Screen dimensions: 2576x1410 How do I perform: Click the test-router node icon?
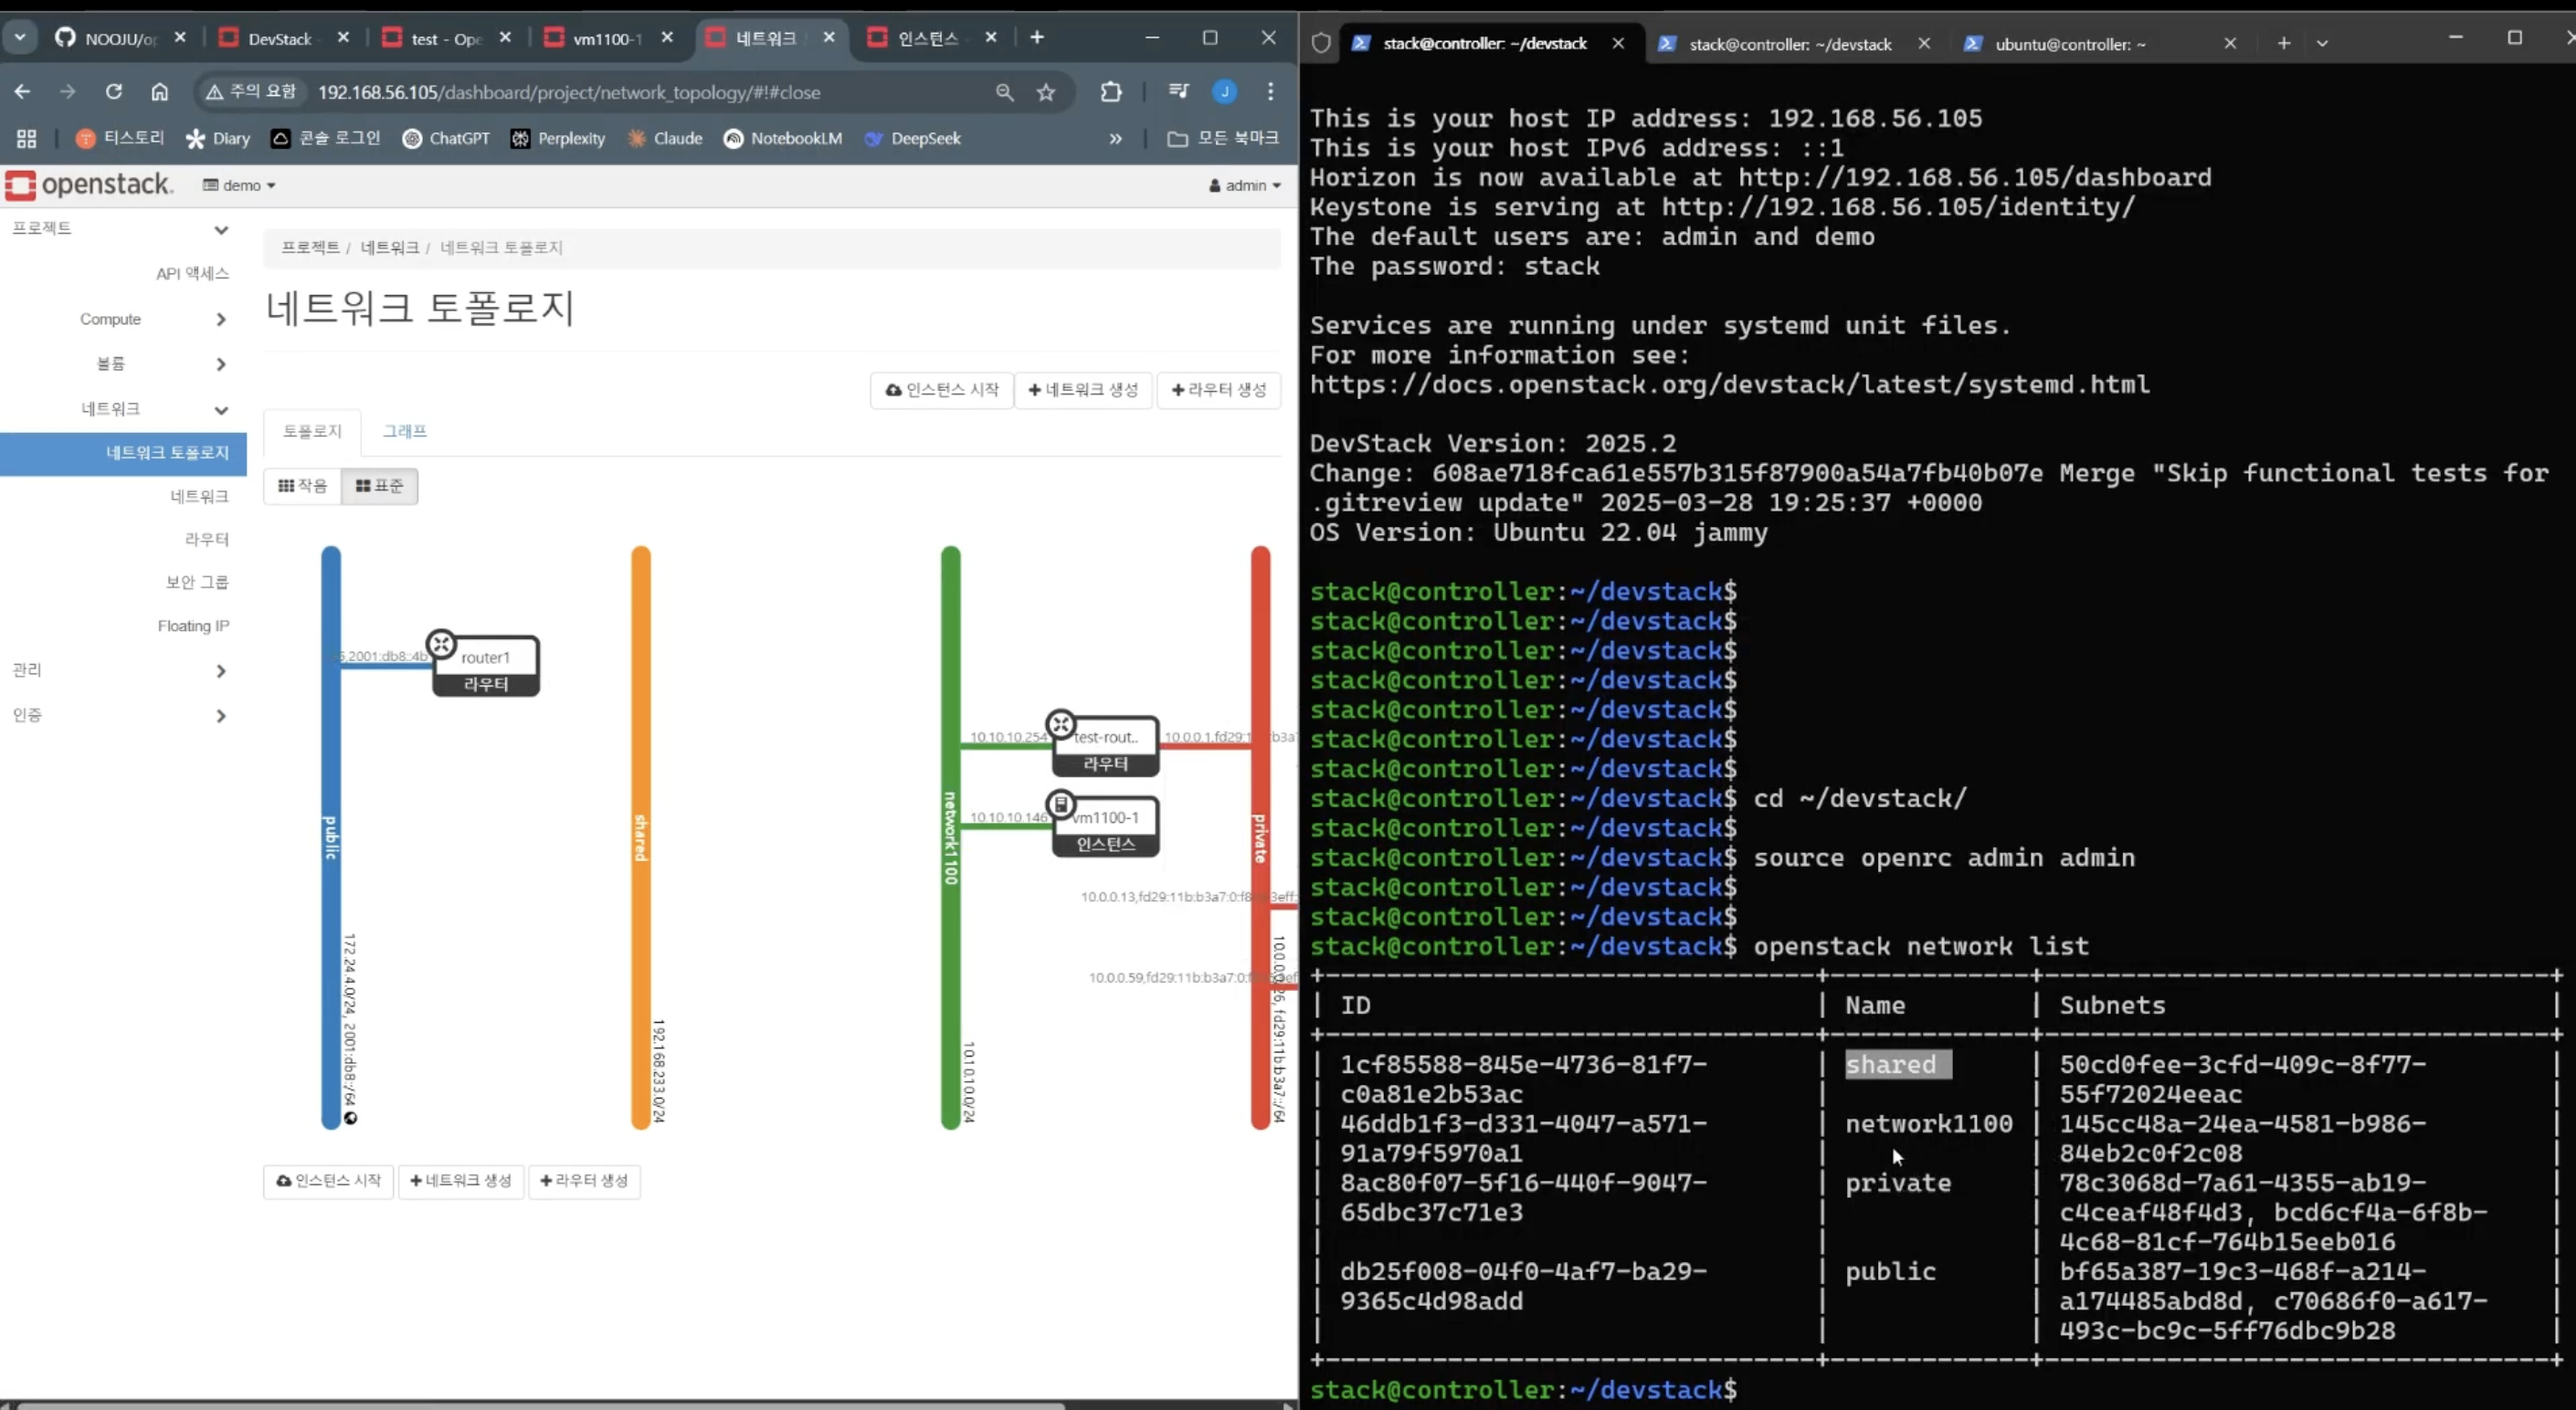tap(1061, 724)
